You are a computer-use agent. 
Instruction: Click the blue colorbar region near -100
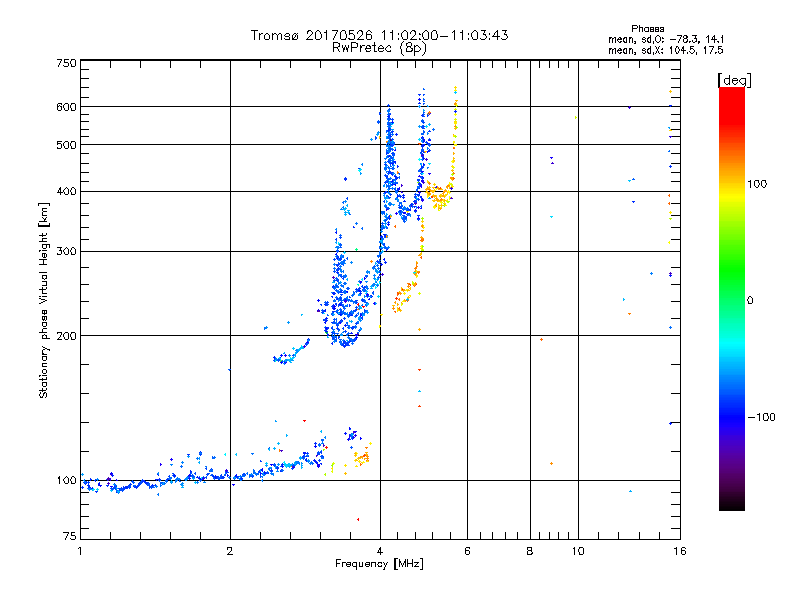click(x=732, y=417)
